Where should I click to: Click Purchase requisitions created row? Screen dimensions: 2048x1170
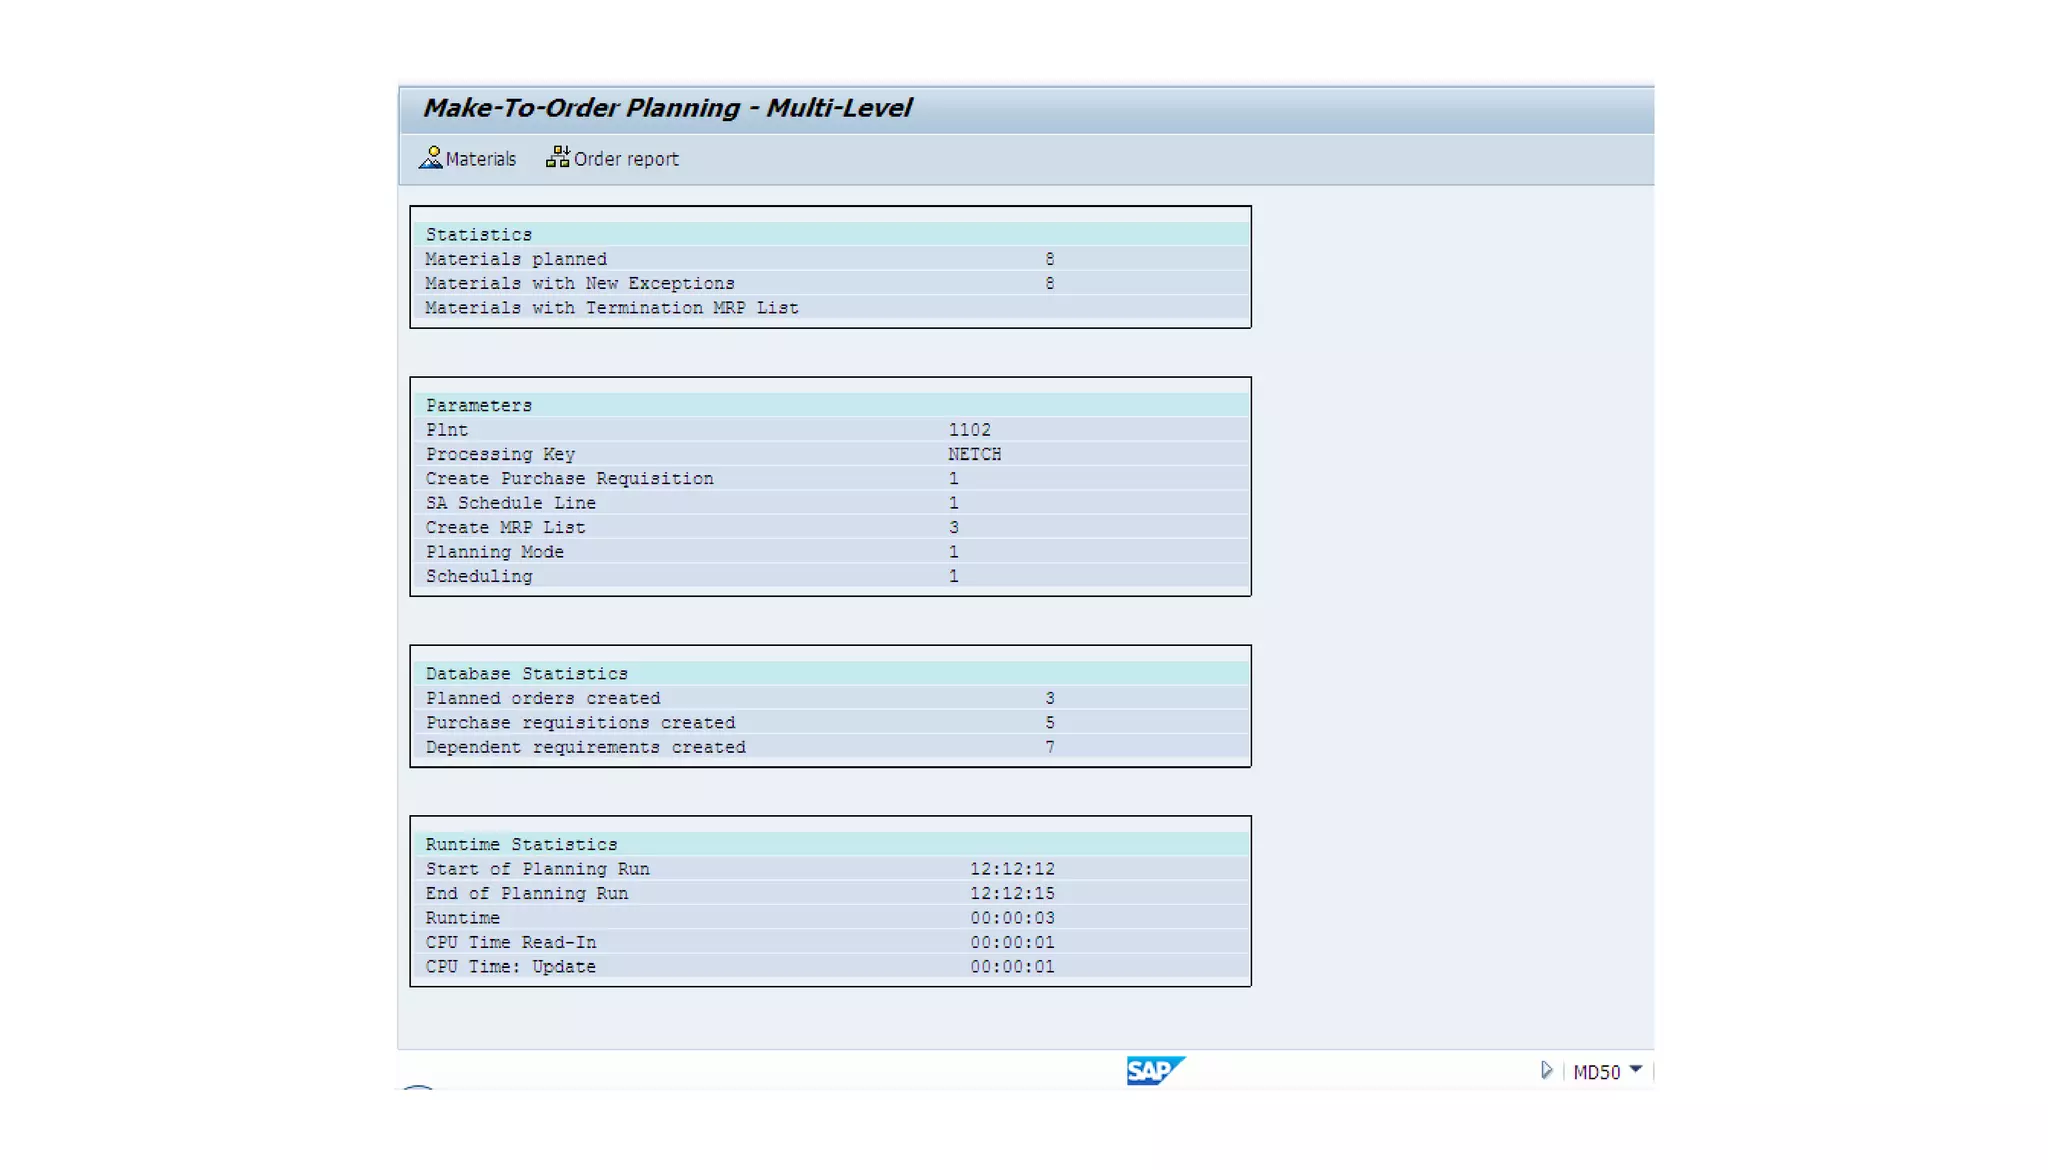tap(580, 723)
